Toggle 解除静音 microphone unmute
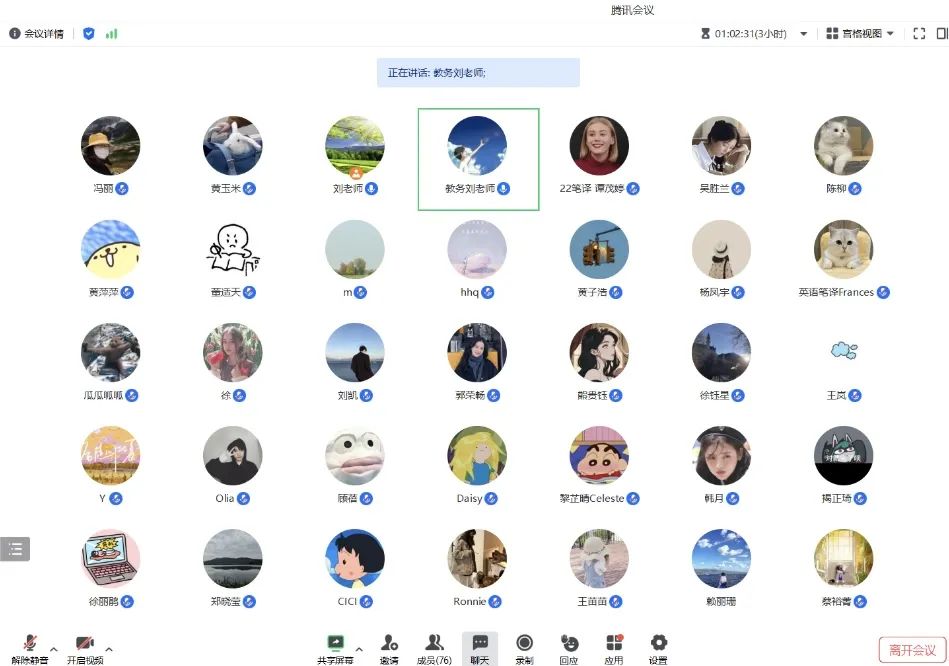The width and height of the screenshot is (949, 666). (x=31, y=644)
